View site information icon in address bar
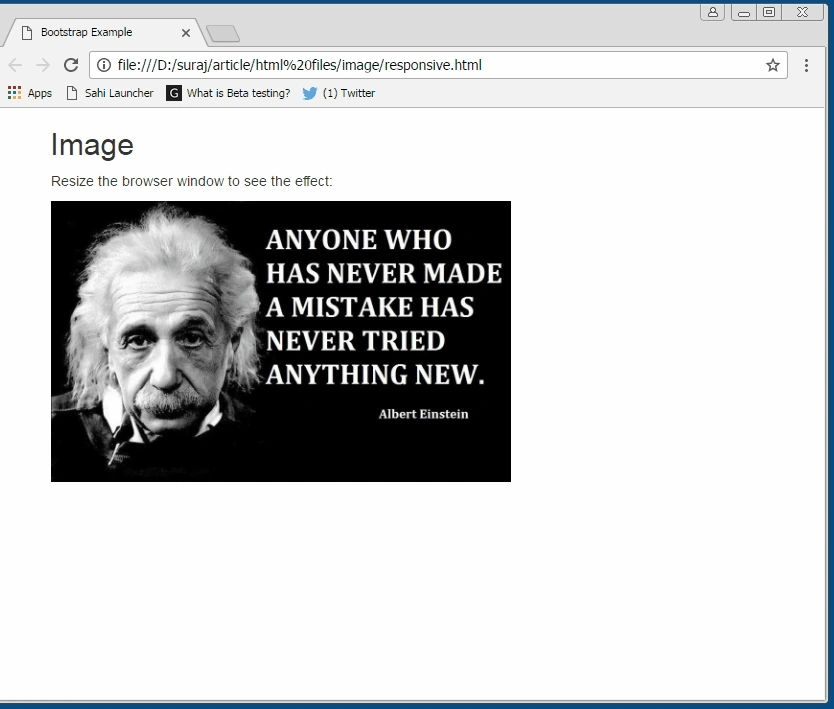This screenshot has width=834, height=709. tap(104, 65)
